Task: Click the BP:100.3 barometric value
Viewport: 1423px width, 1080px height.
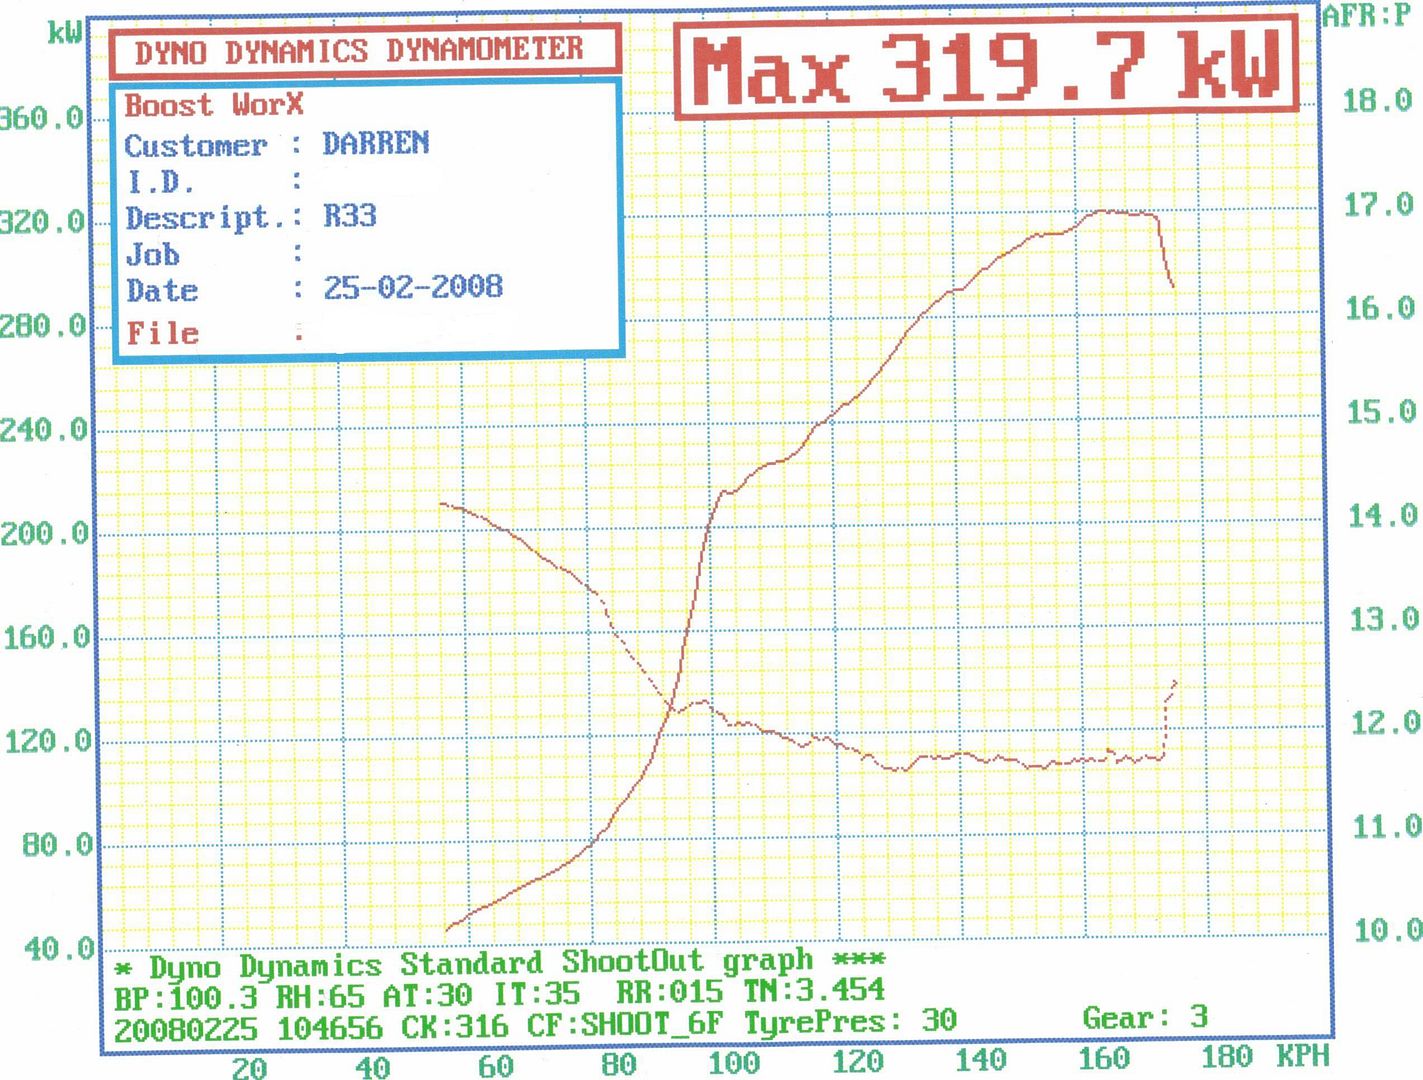Action: point(185,997)
